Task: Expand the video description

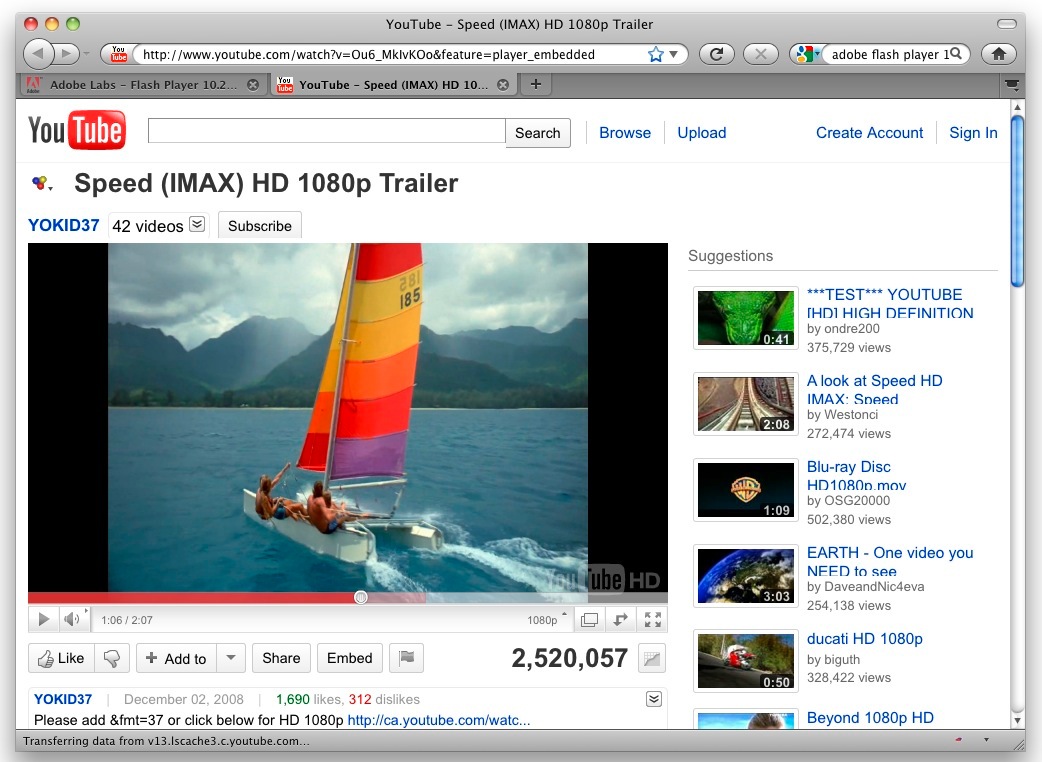Action: point(653,698)
